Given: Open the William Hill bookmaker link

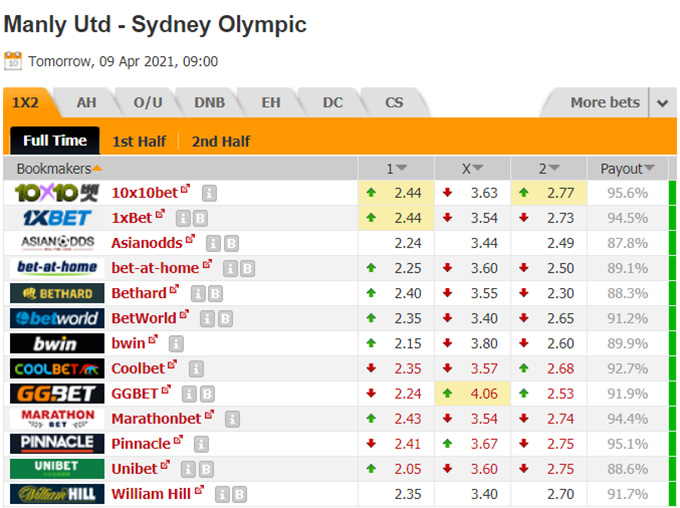Looking at the screenshot, I should (151, 494).
